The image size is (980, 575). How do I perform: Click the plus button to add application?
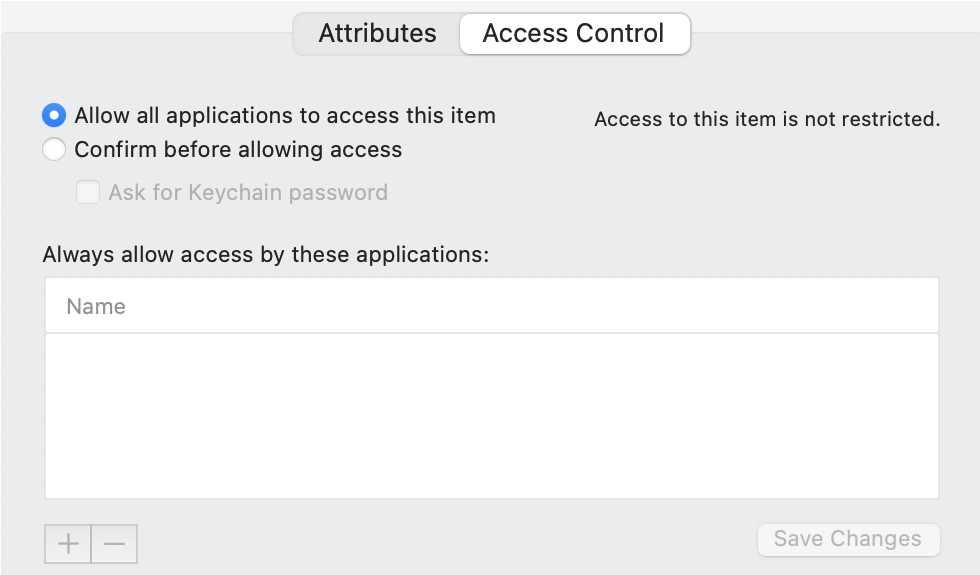click(68, 543)
